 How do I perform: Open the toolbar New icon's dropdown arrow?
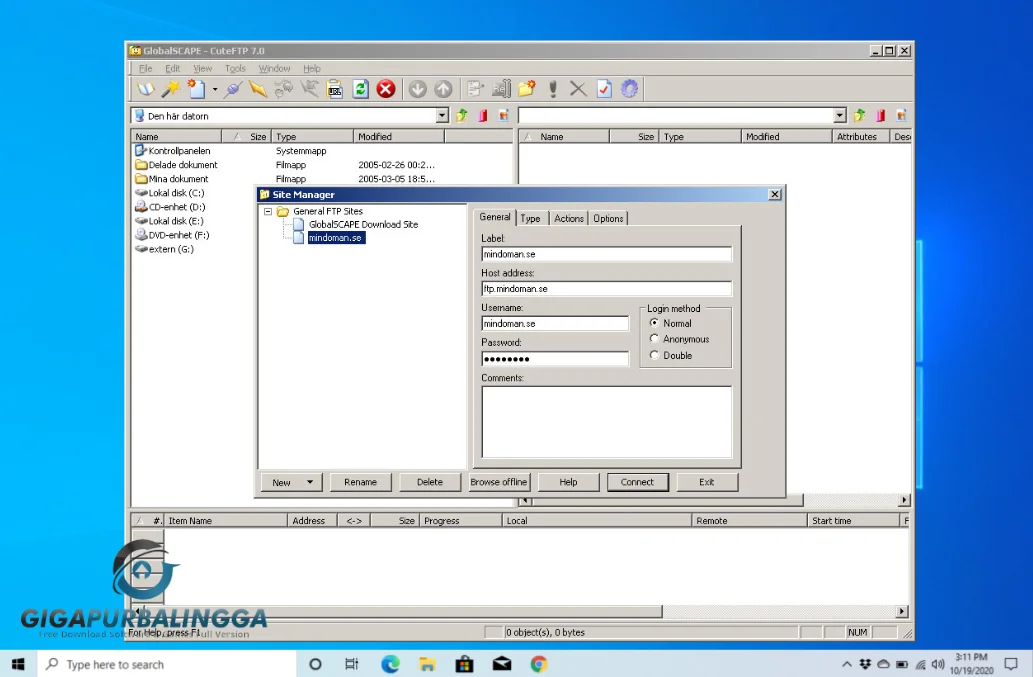[215, 89]
